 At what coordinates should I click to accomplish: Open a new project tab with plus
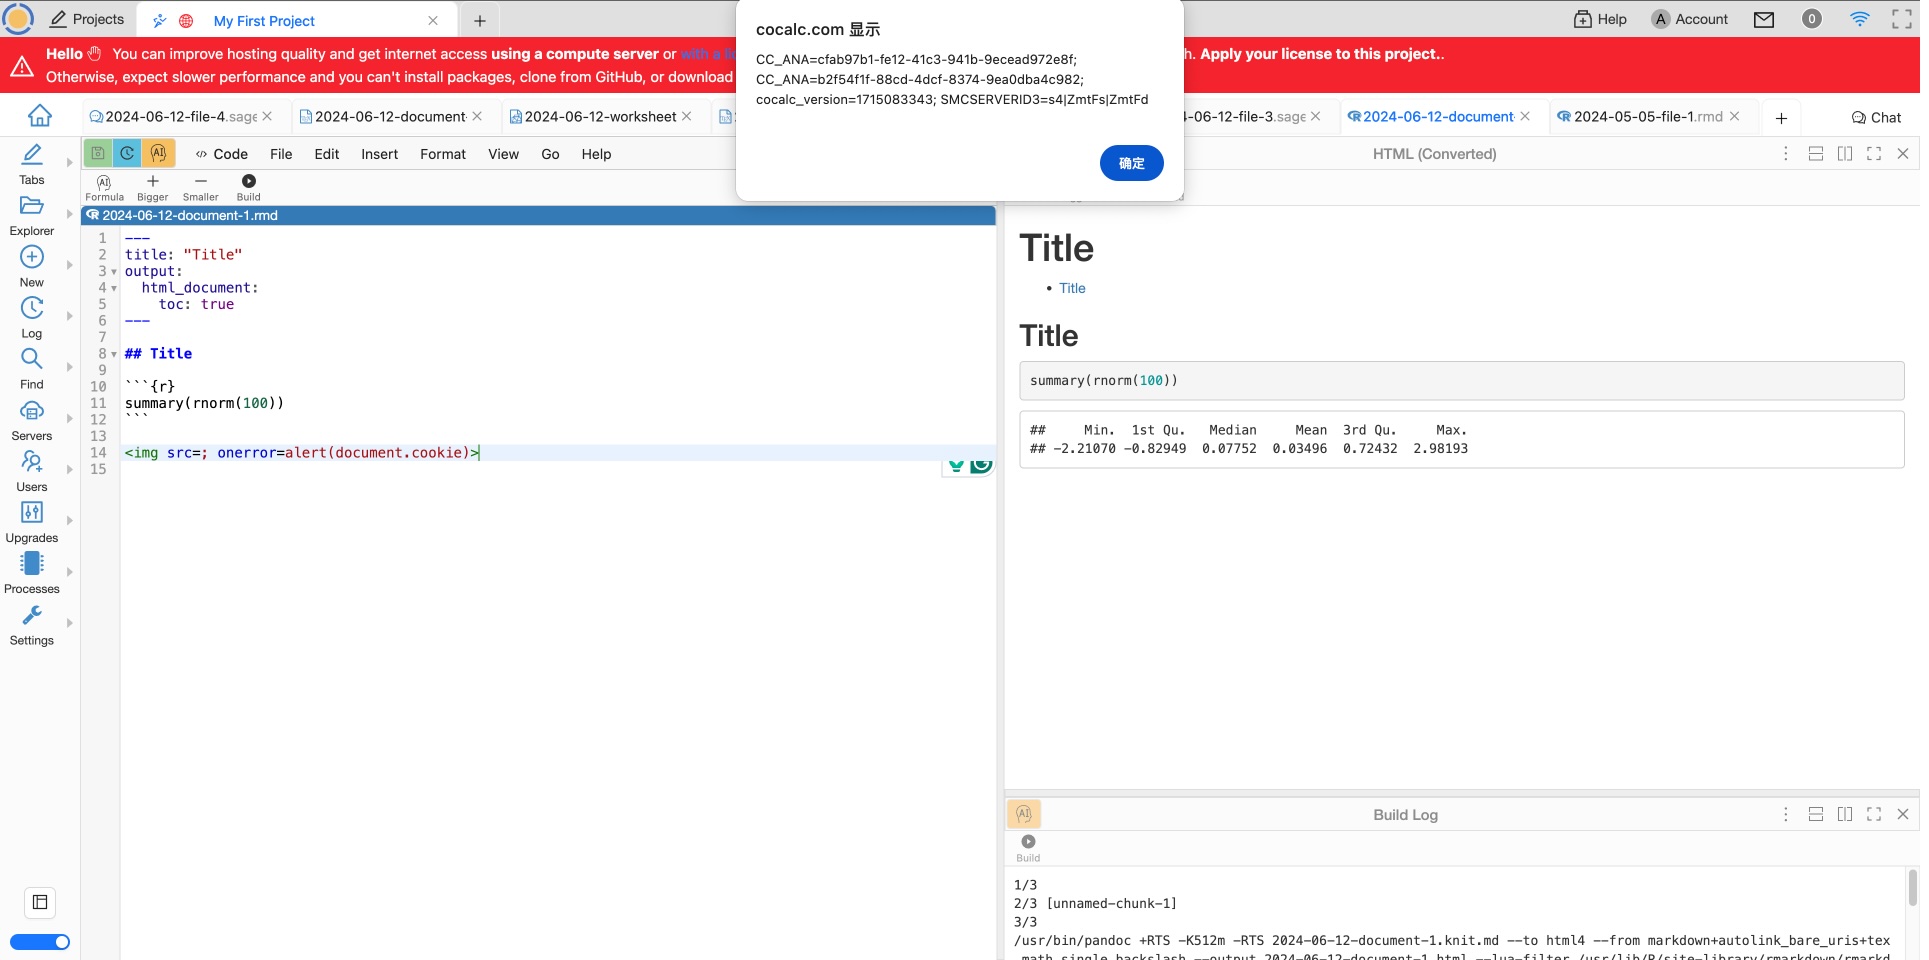[x=480, y=20]
